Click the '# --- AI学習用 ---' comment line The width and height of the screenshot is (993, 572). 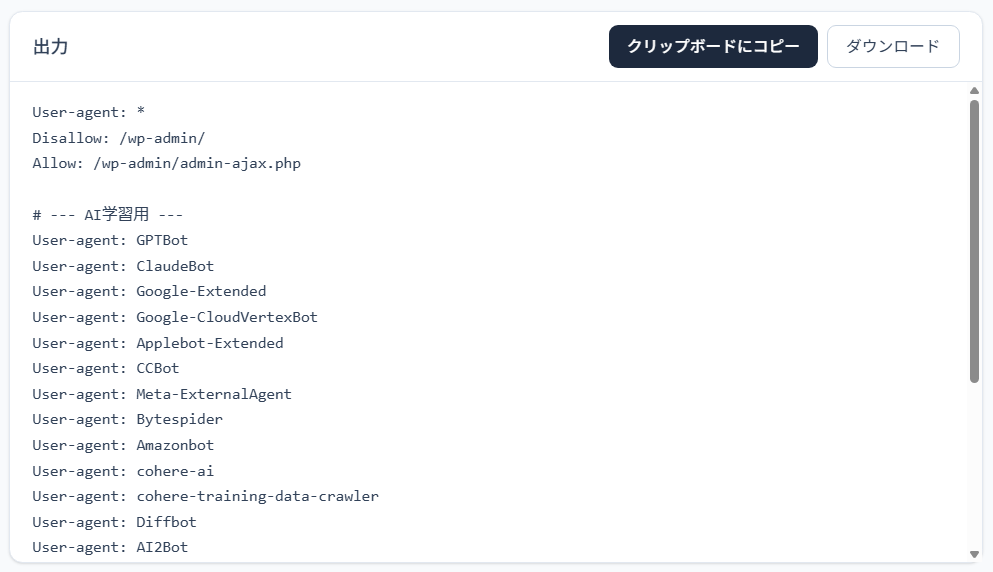pos(107,215)
